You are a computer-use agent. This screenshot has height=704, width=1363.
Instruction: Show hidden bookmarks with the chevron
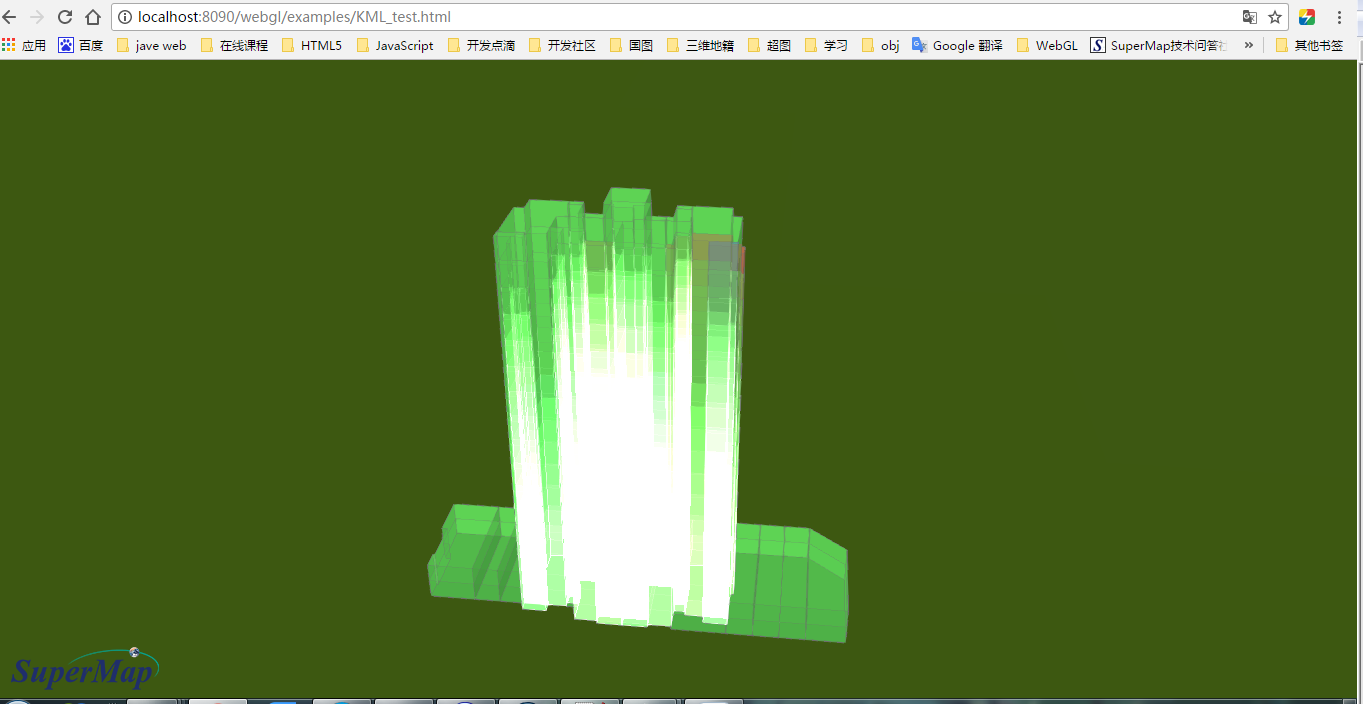[x=1248, y=45]
